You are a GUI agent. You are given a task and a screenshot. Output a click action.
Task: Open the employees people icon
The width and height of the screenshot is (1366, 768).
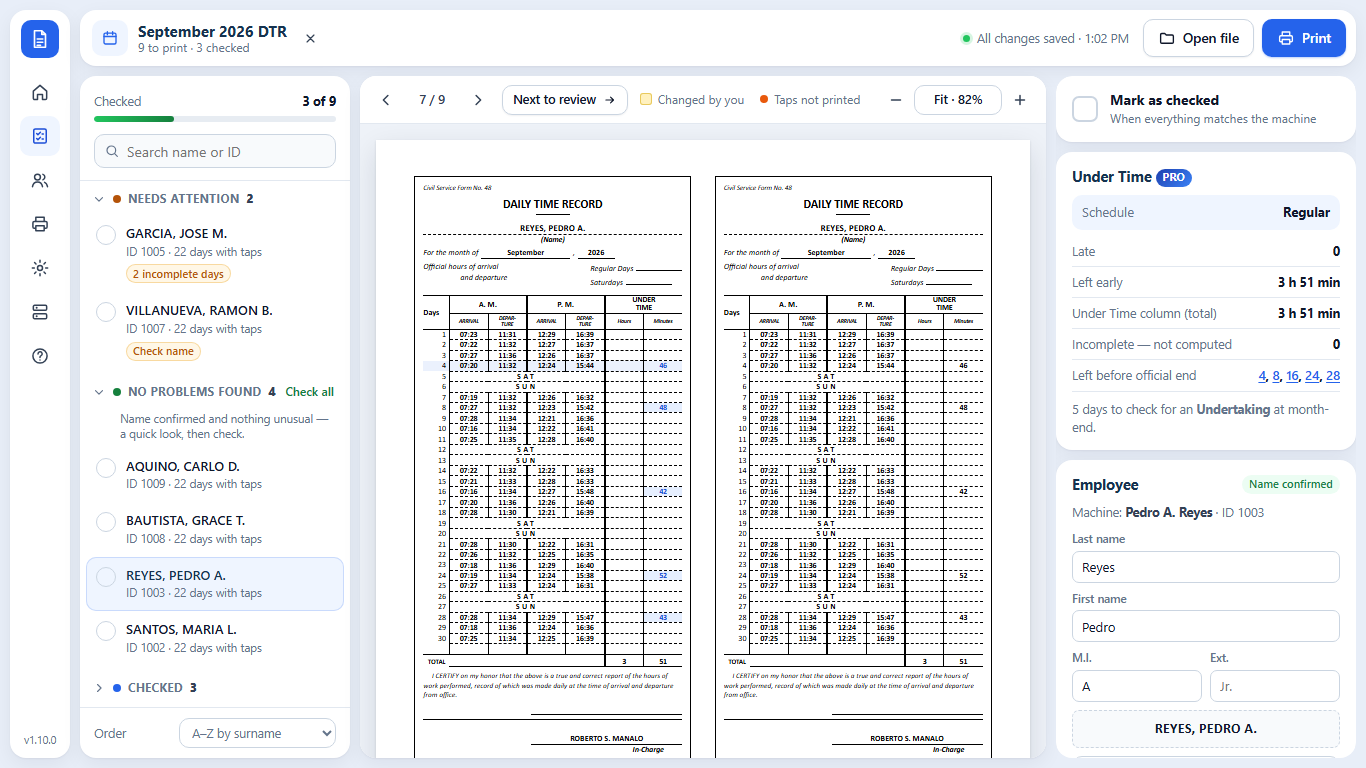click(40, 181)
